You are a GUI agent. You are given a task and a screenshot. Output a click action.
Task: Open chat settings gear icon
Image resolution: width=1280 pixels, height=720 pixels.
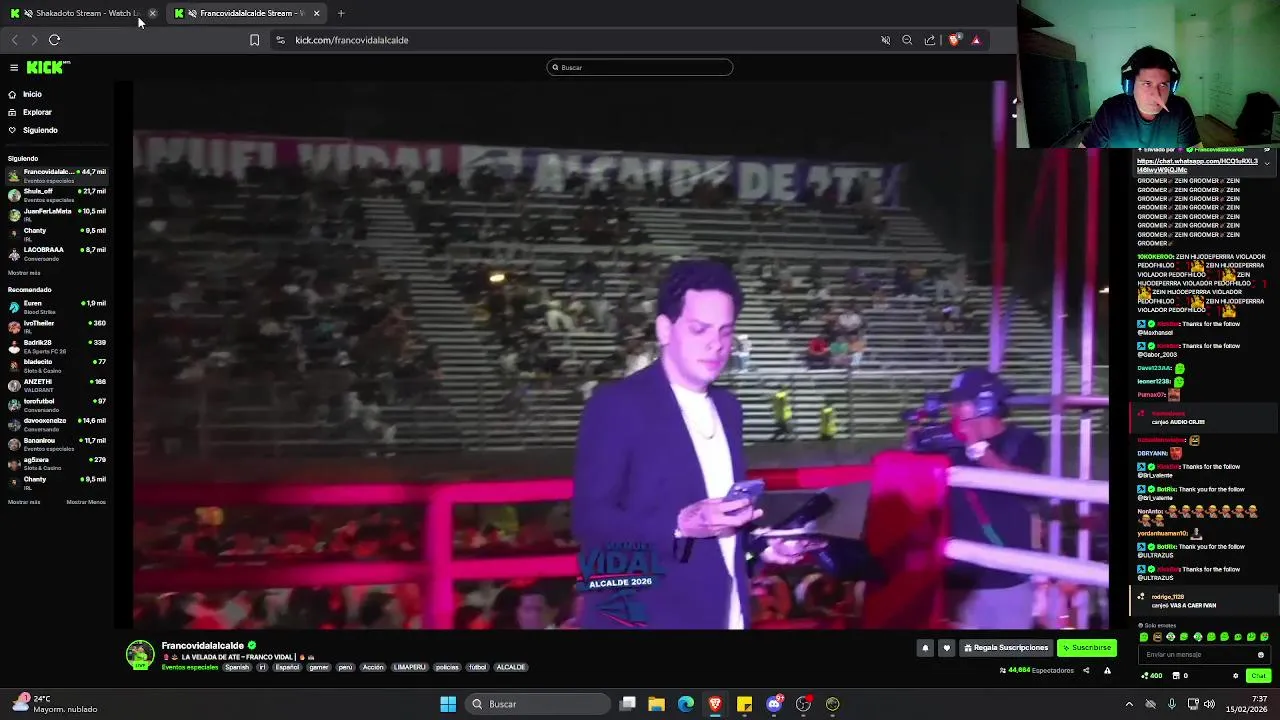coord(1236,676)
